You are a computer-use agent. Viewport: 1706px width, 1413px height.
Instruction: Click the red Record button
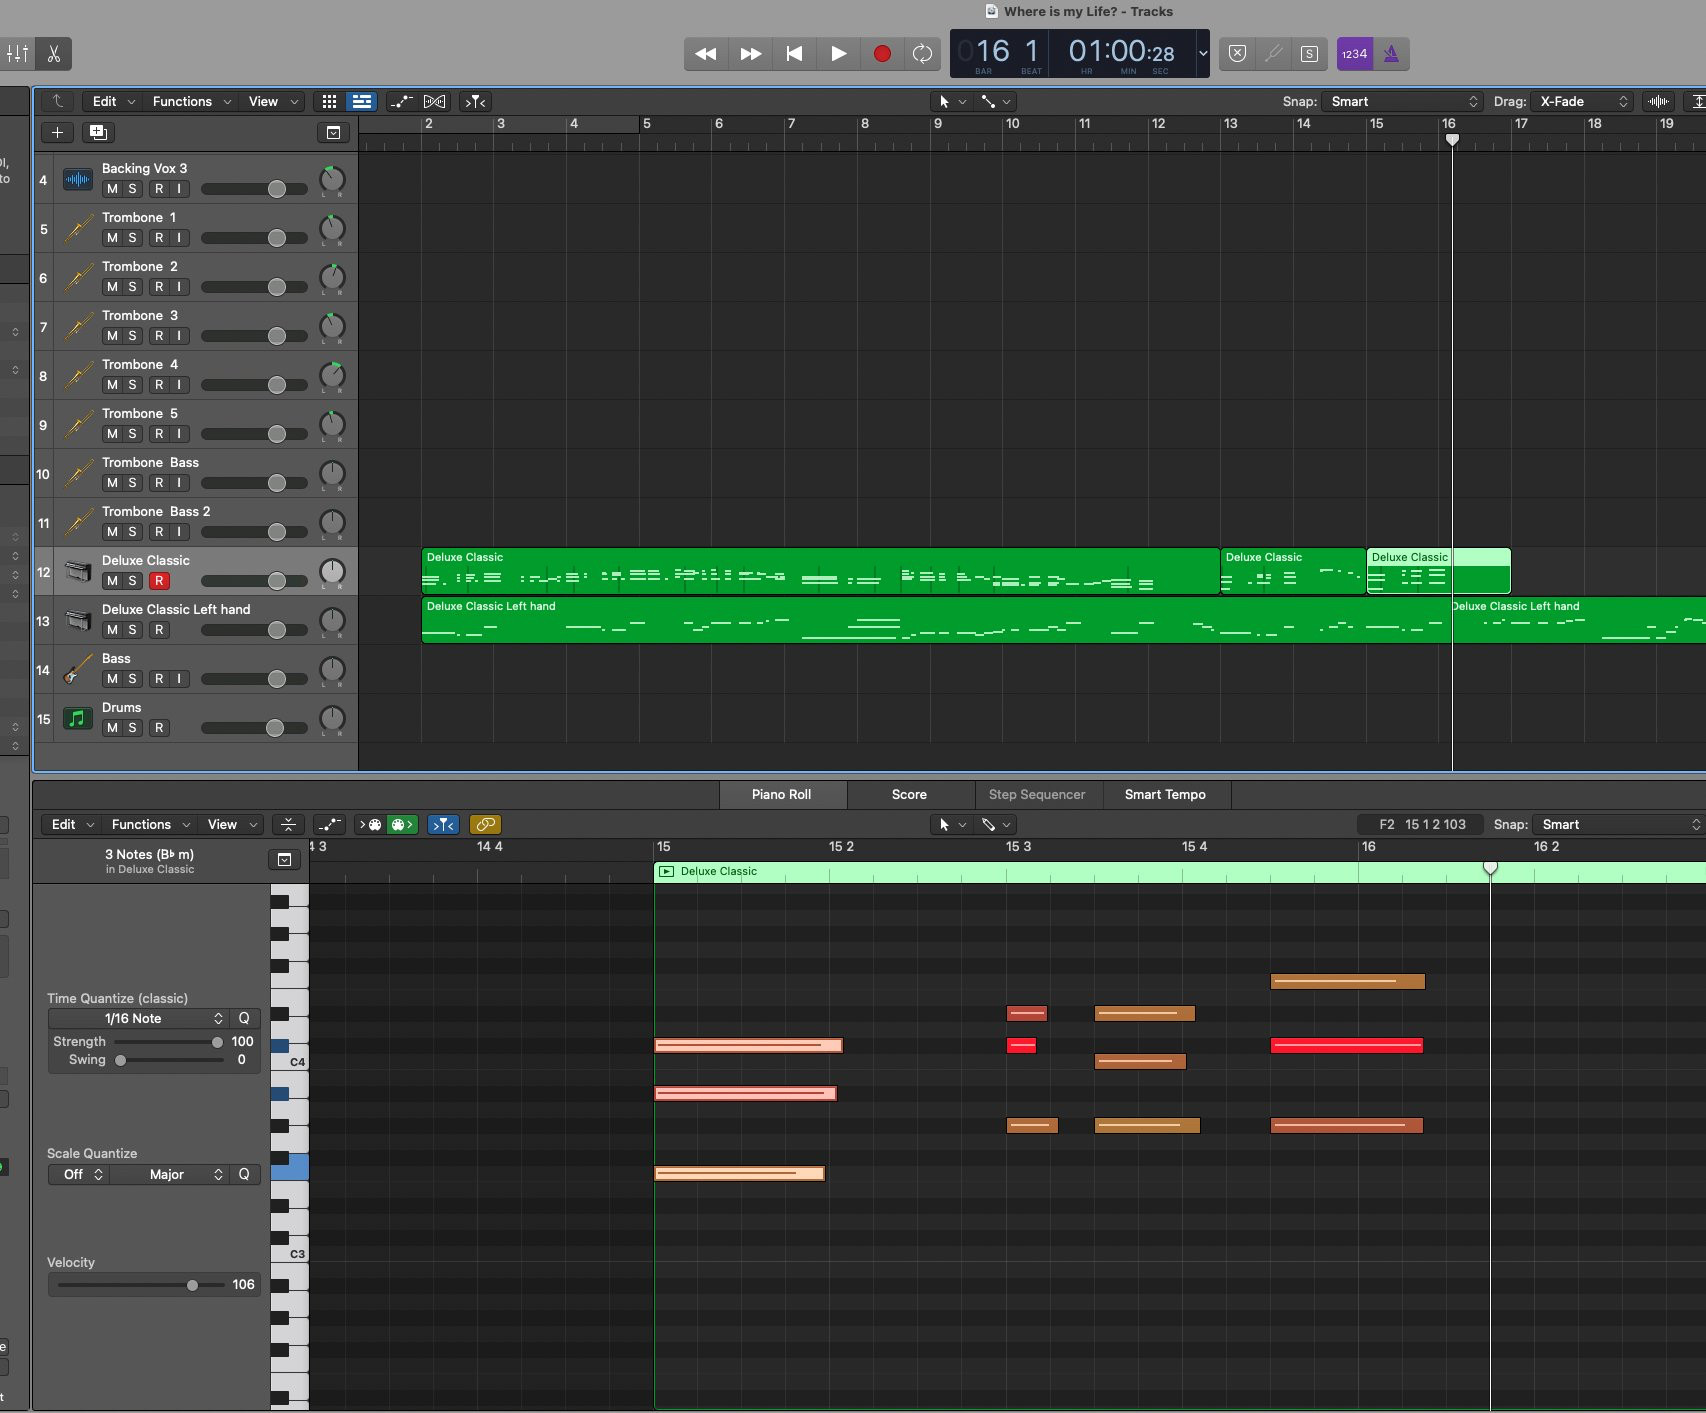(x=882, y=54)
